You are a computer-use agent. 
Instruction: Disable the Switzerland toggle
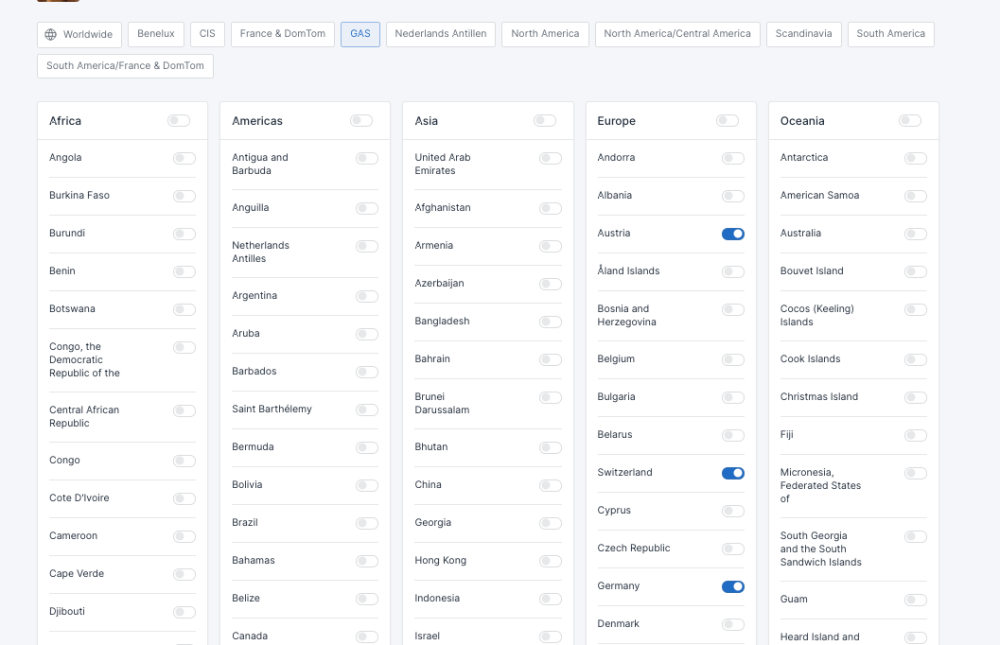(733, 473)
